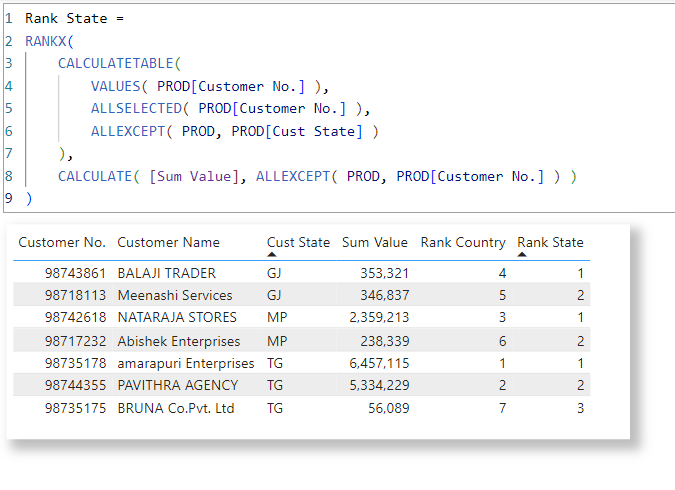
Task: Select customer number 98743861 cell
Action: pos(75,273)
